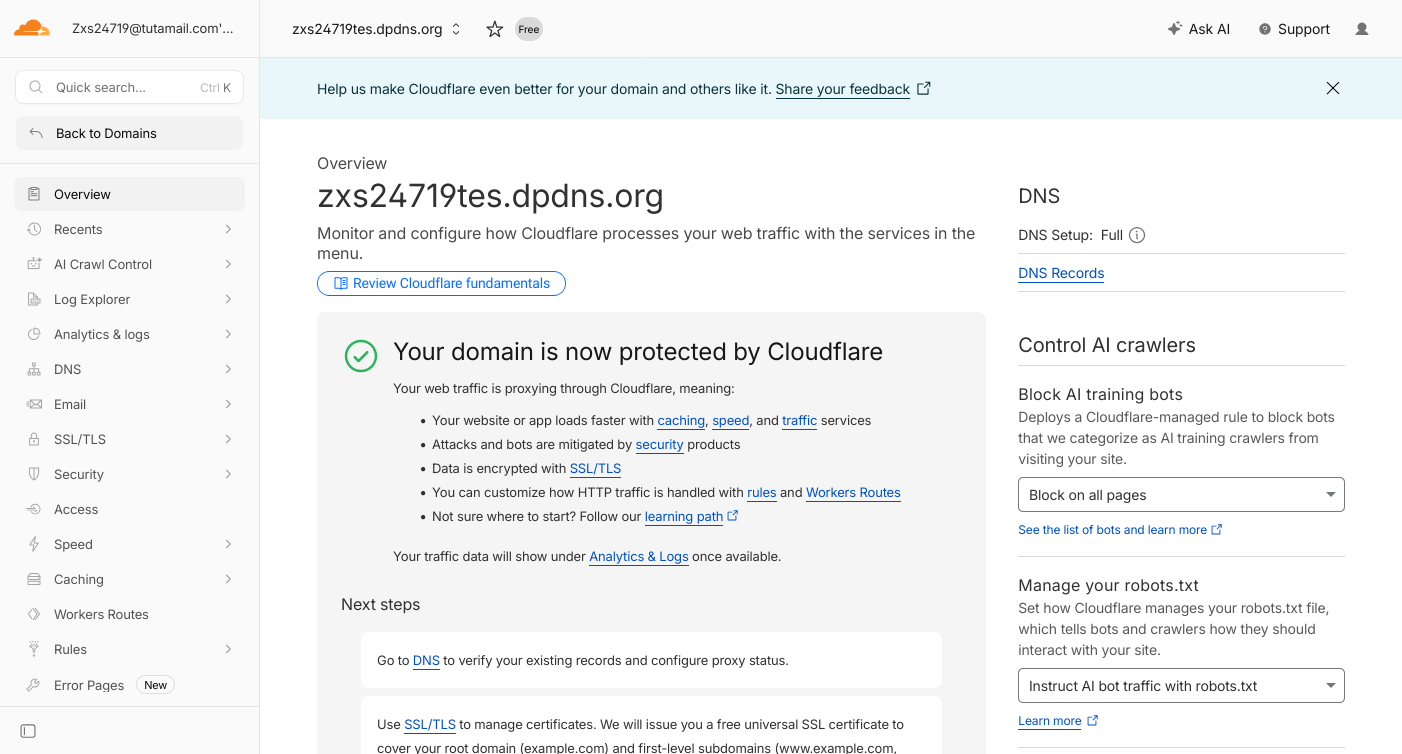This screenshot has width=1402, height=754.
Task: Click the Cloudflare logo
Action: (x=32, y=28)
